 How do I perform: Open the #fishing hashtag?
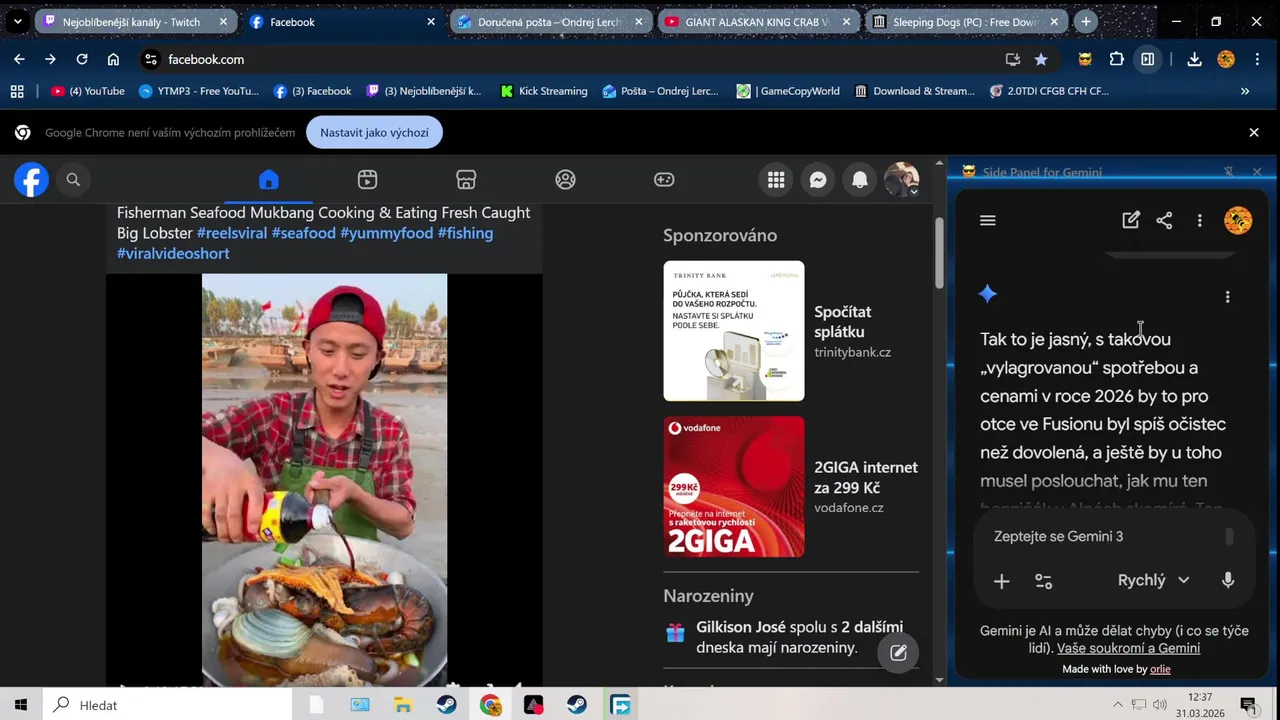465,233
